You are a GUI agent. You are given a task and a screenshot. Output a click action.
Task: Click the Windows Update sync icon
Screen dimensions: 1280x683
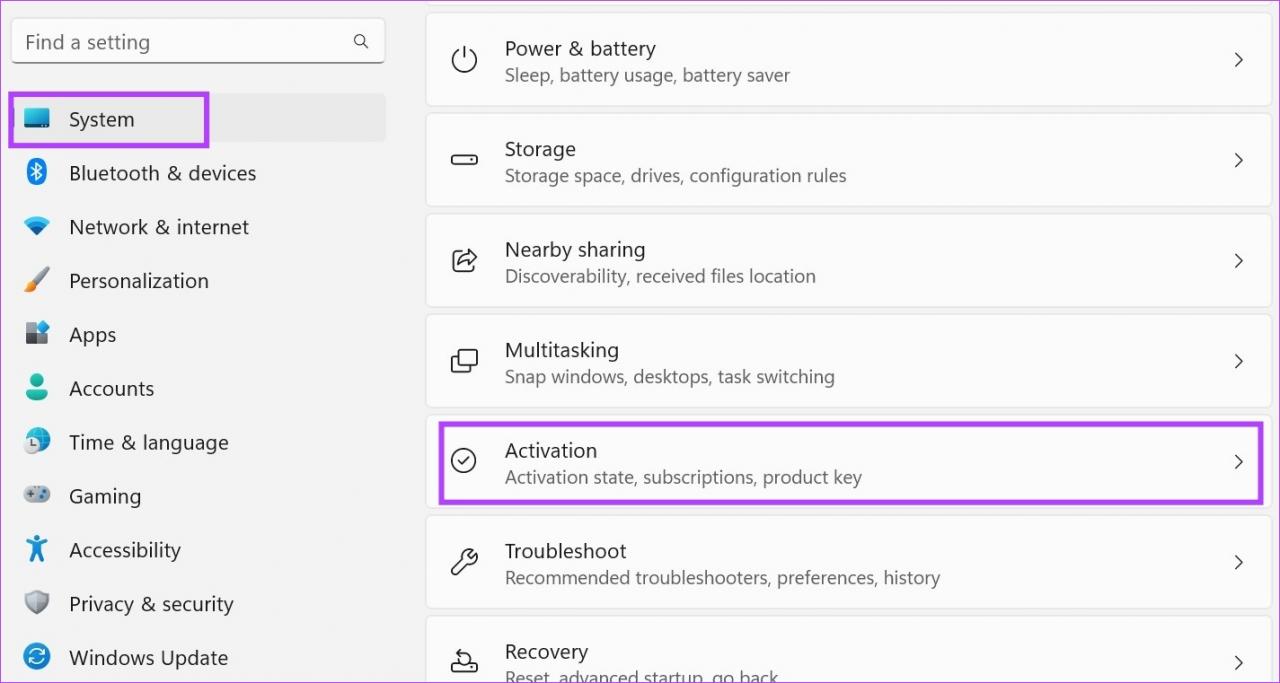[37, 658]
